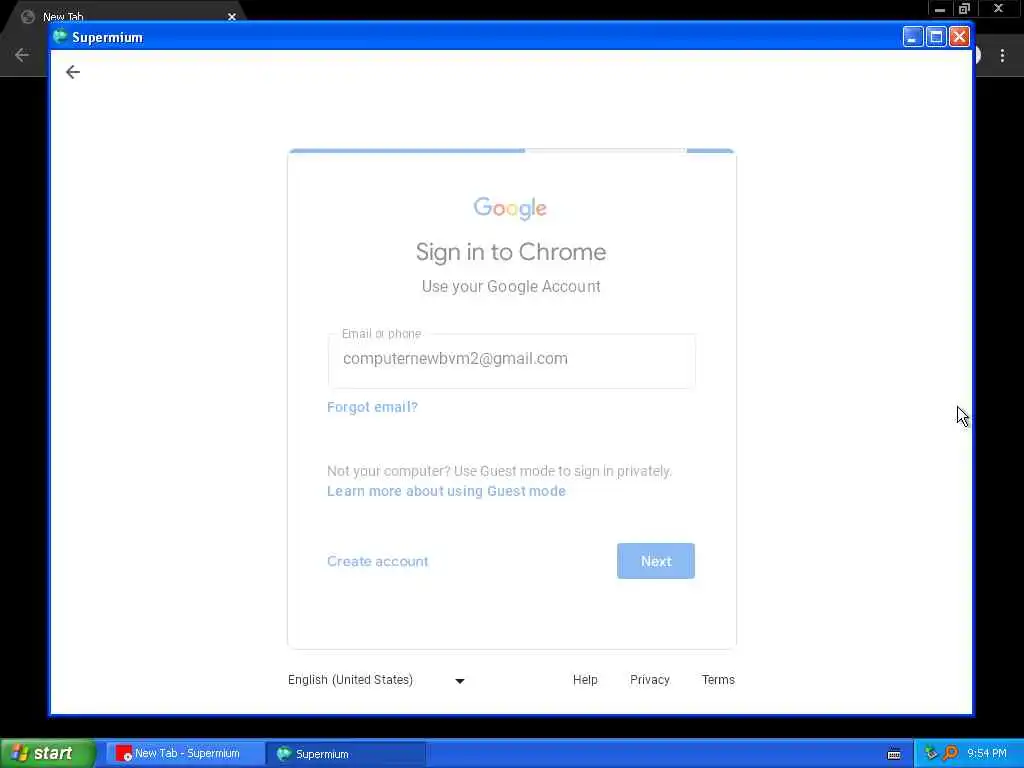This screenshot has width=1024, height=768.
Task: Click the Next button
Action: (x=656, y=561)
